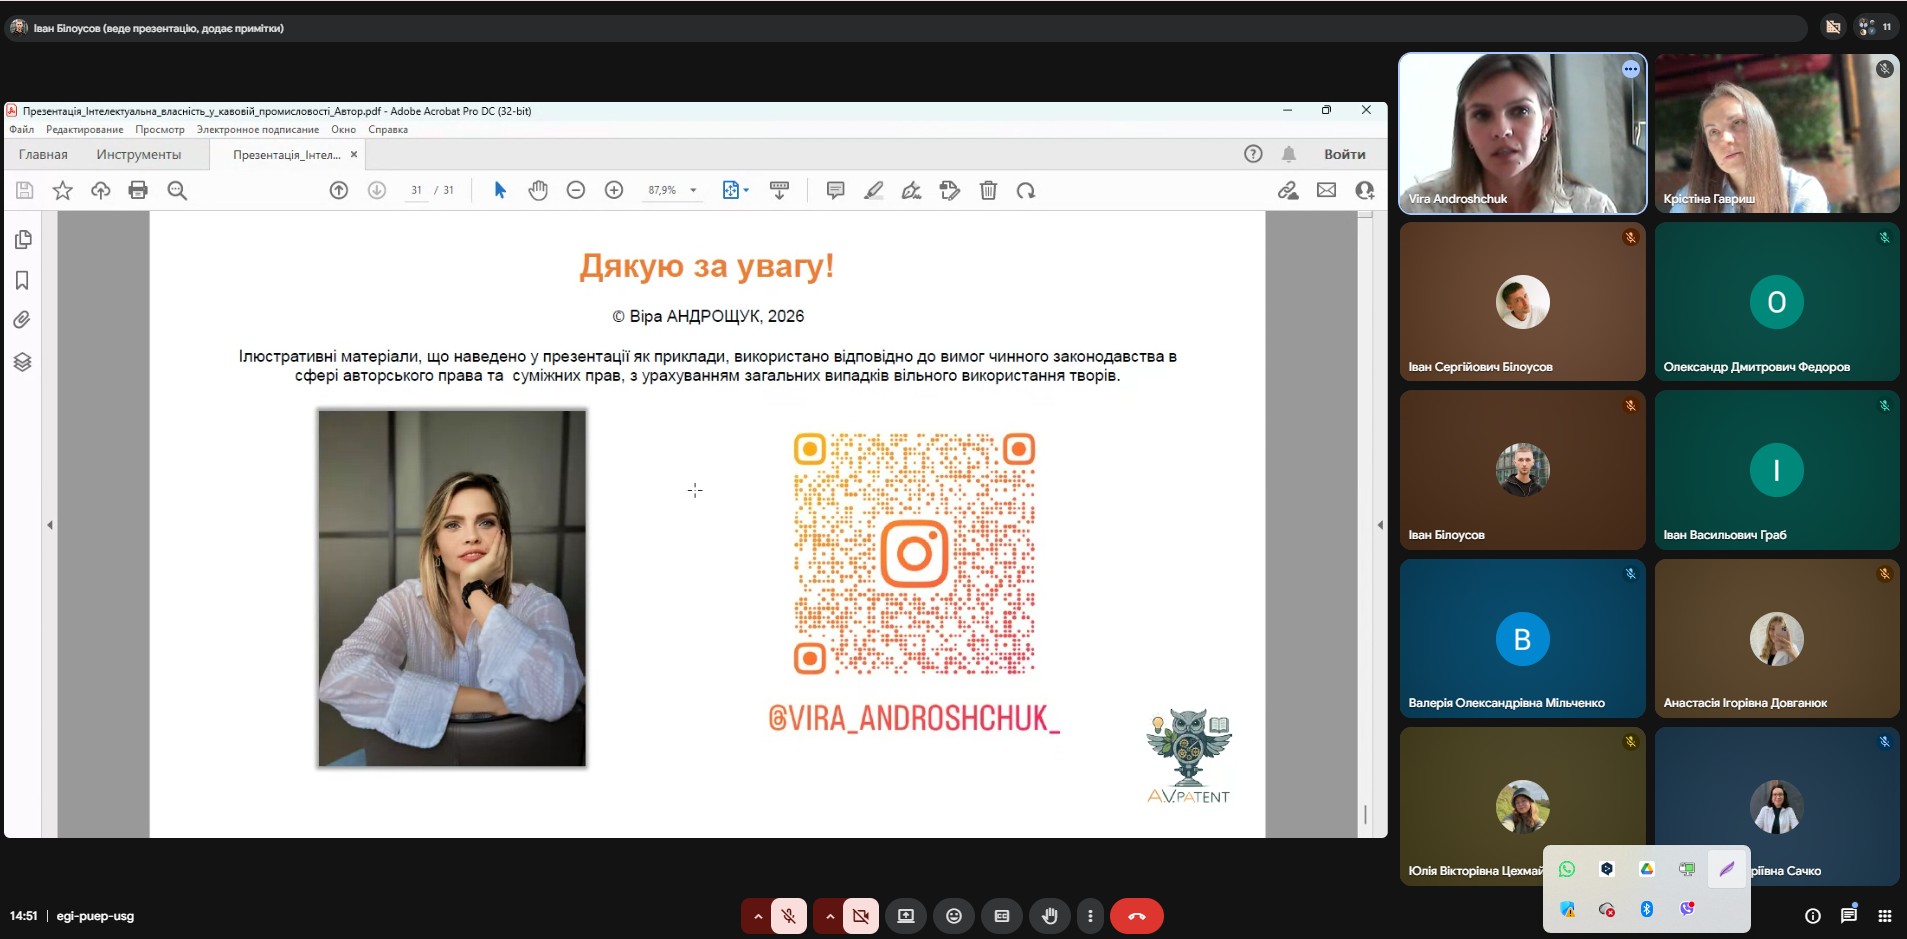Rotate the page clockwise
The width and height of the screenshot is (1907, 939).
click(x=1026, y=190)
